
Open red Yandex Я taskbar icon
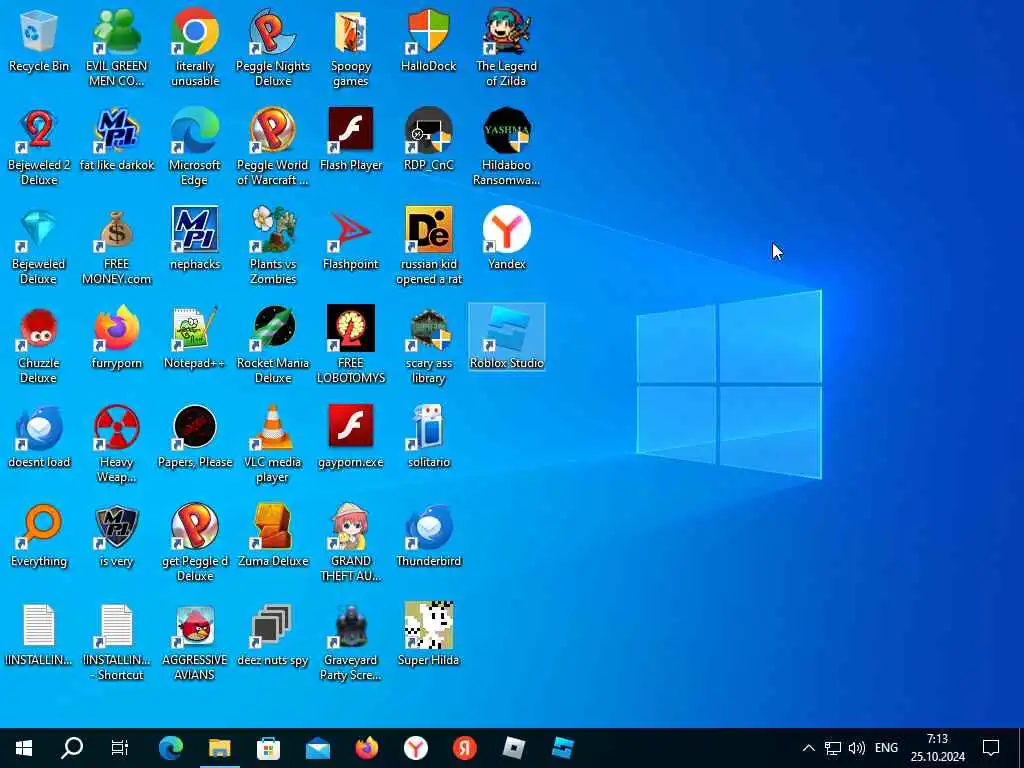pyautogui.click(x=464, y=748)
